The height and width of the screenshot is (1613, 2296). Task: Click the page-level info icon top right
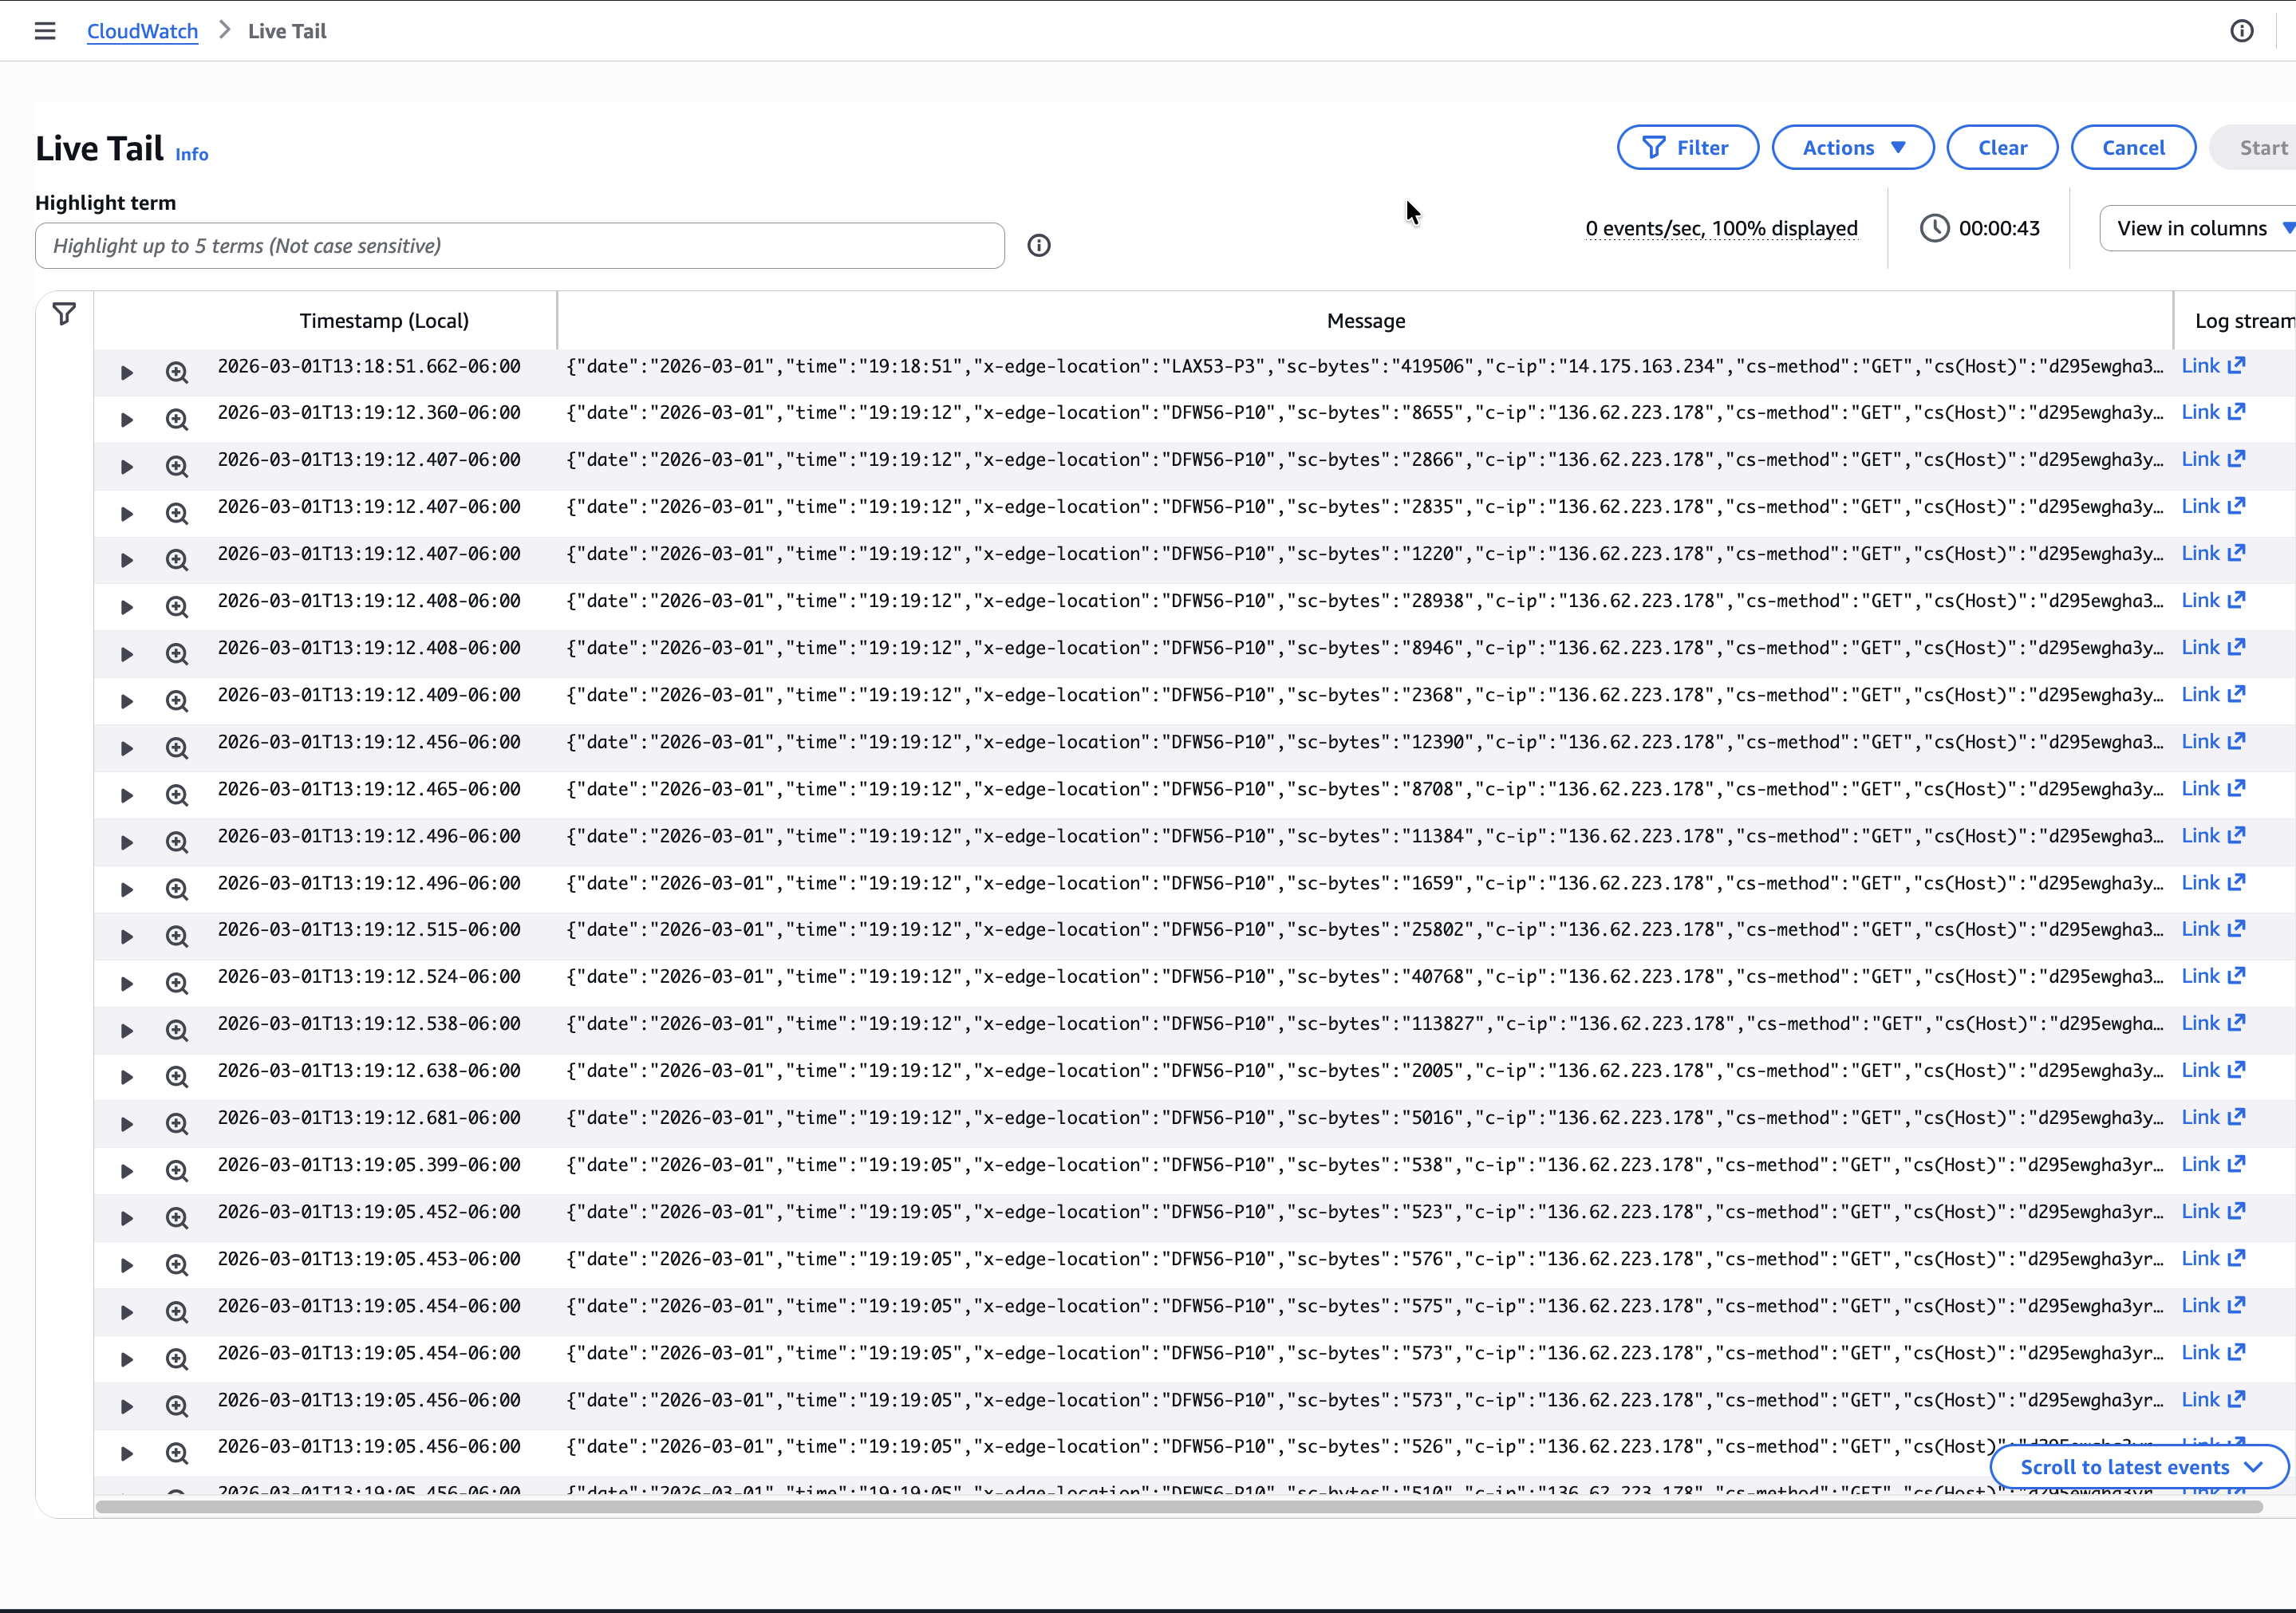click(x=2242, y=31)
